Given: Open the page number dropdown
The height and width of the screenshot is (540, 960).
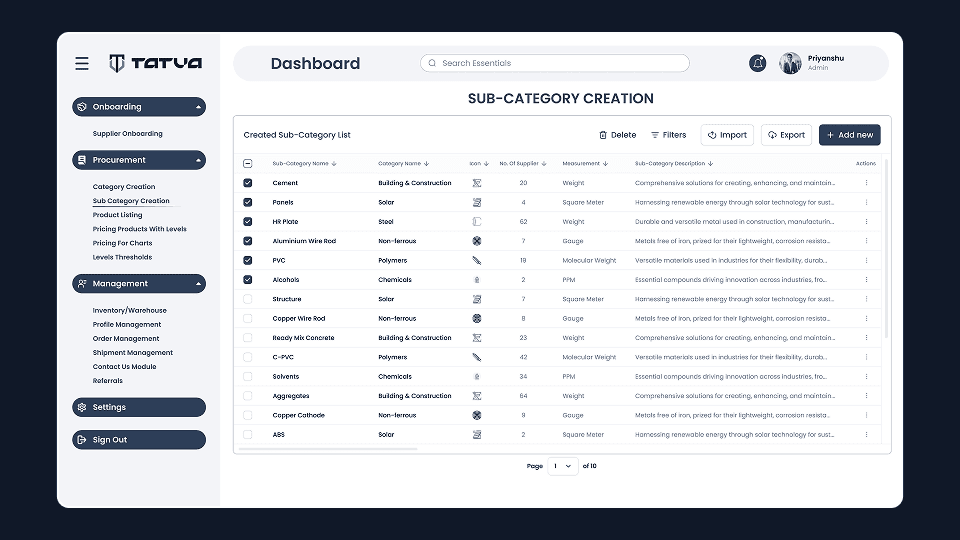Looking at the screenshot, I should coord(563,466).
